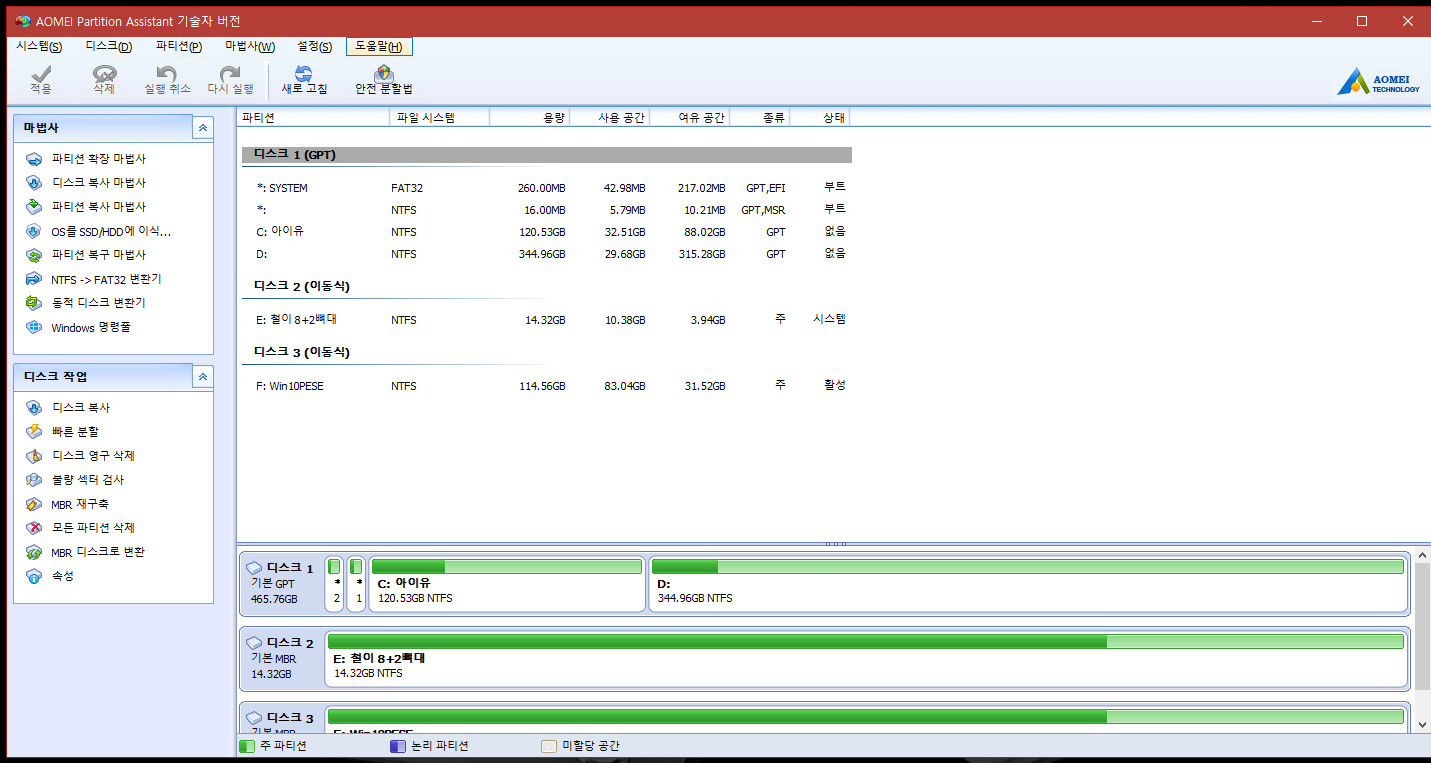The width and height of the screenshot is (1431, 763).
Task: Select the small partition block labeled 2
Action: pos(335,584)
